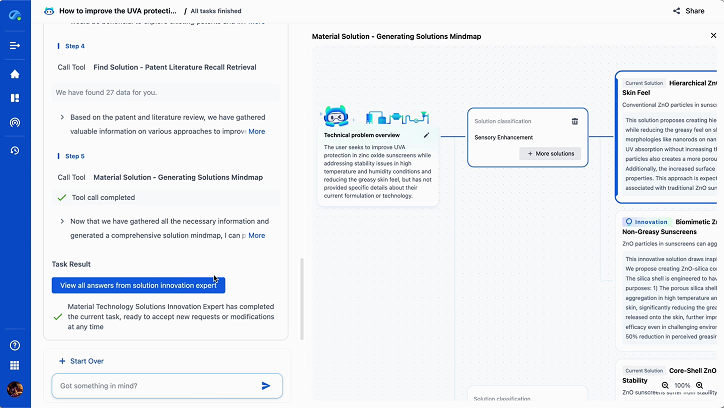Click Start Over
The image size is (724, 408).
[x=81, y=361]
